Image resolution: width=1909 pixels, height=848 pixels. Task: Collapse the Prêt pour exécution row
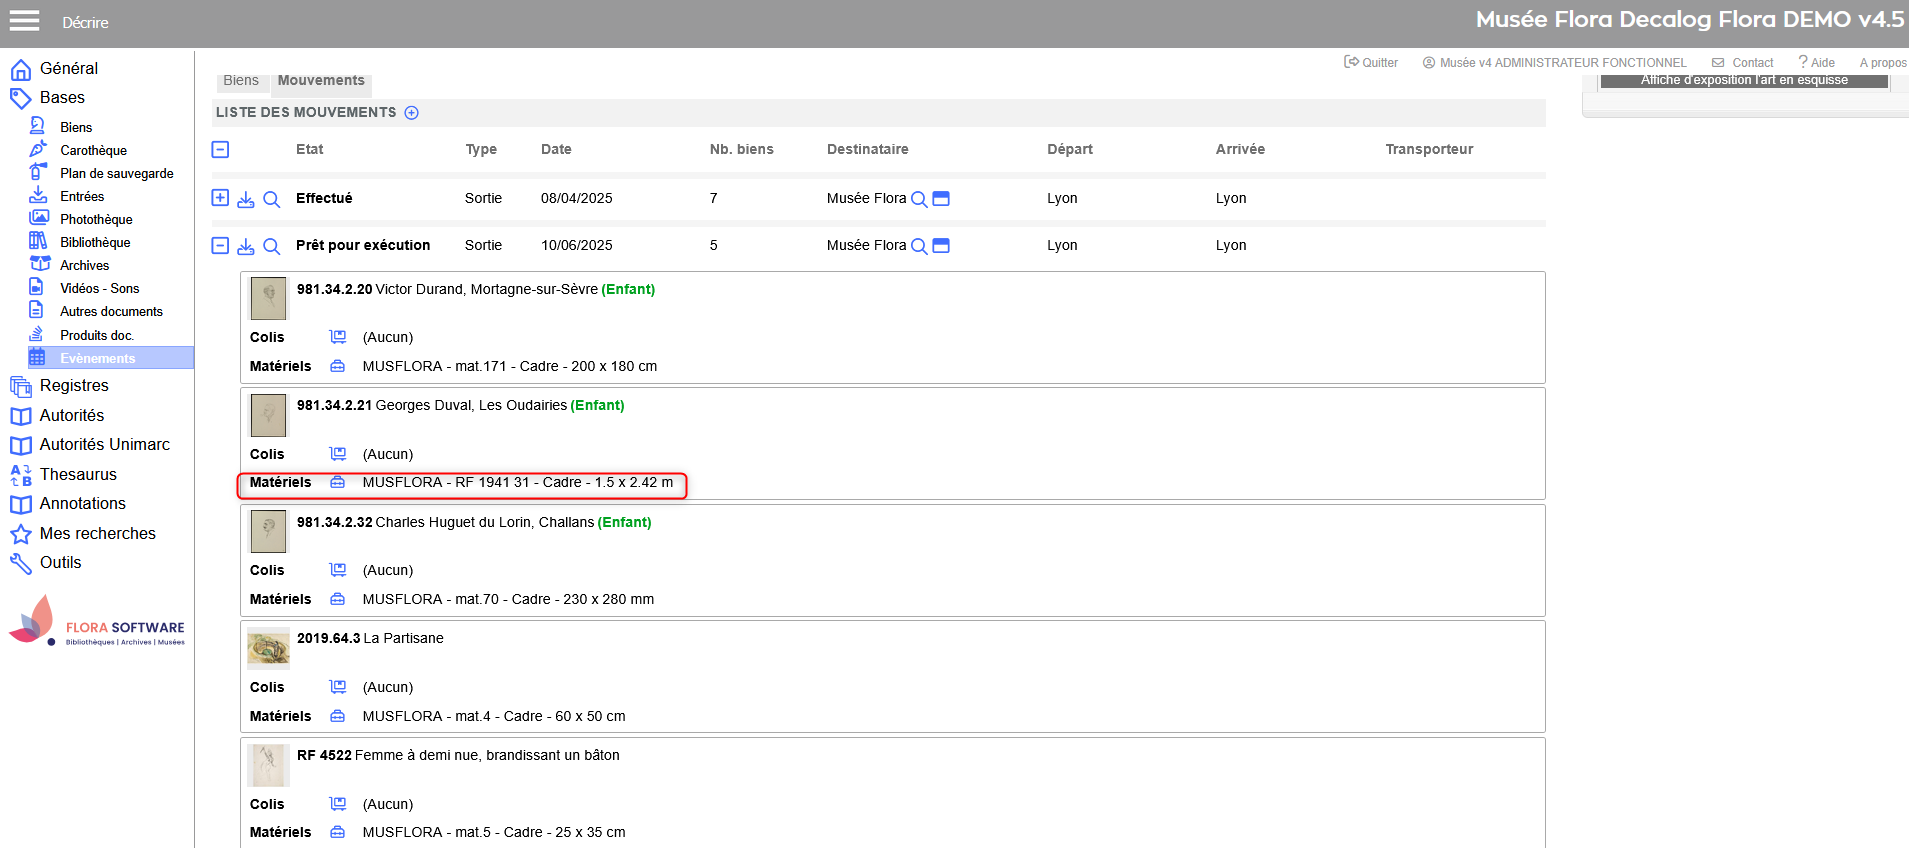pyautogui.click(x=220, y=245)
